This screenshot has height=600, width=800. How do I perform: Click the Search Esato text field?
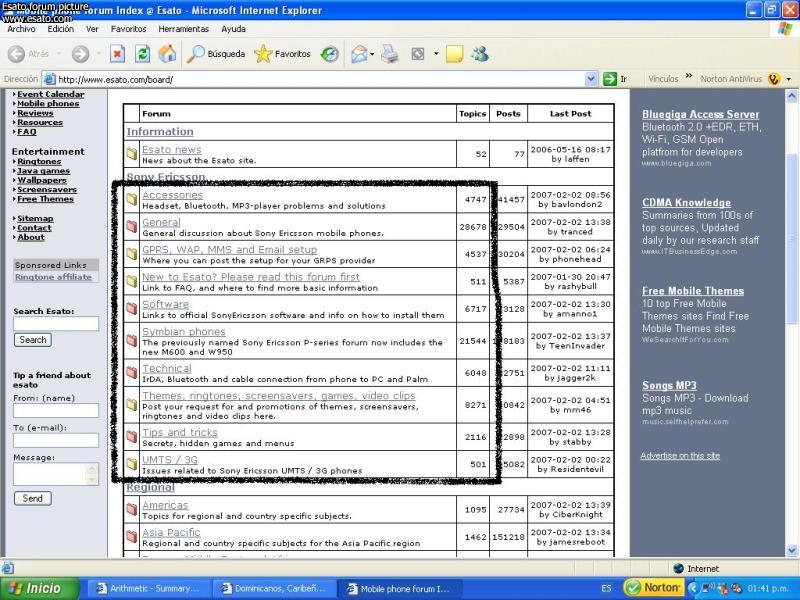point(56,323)
